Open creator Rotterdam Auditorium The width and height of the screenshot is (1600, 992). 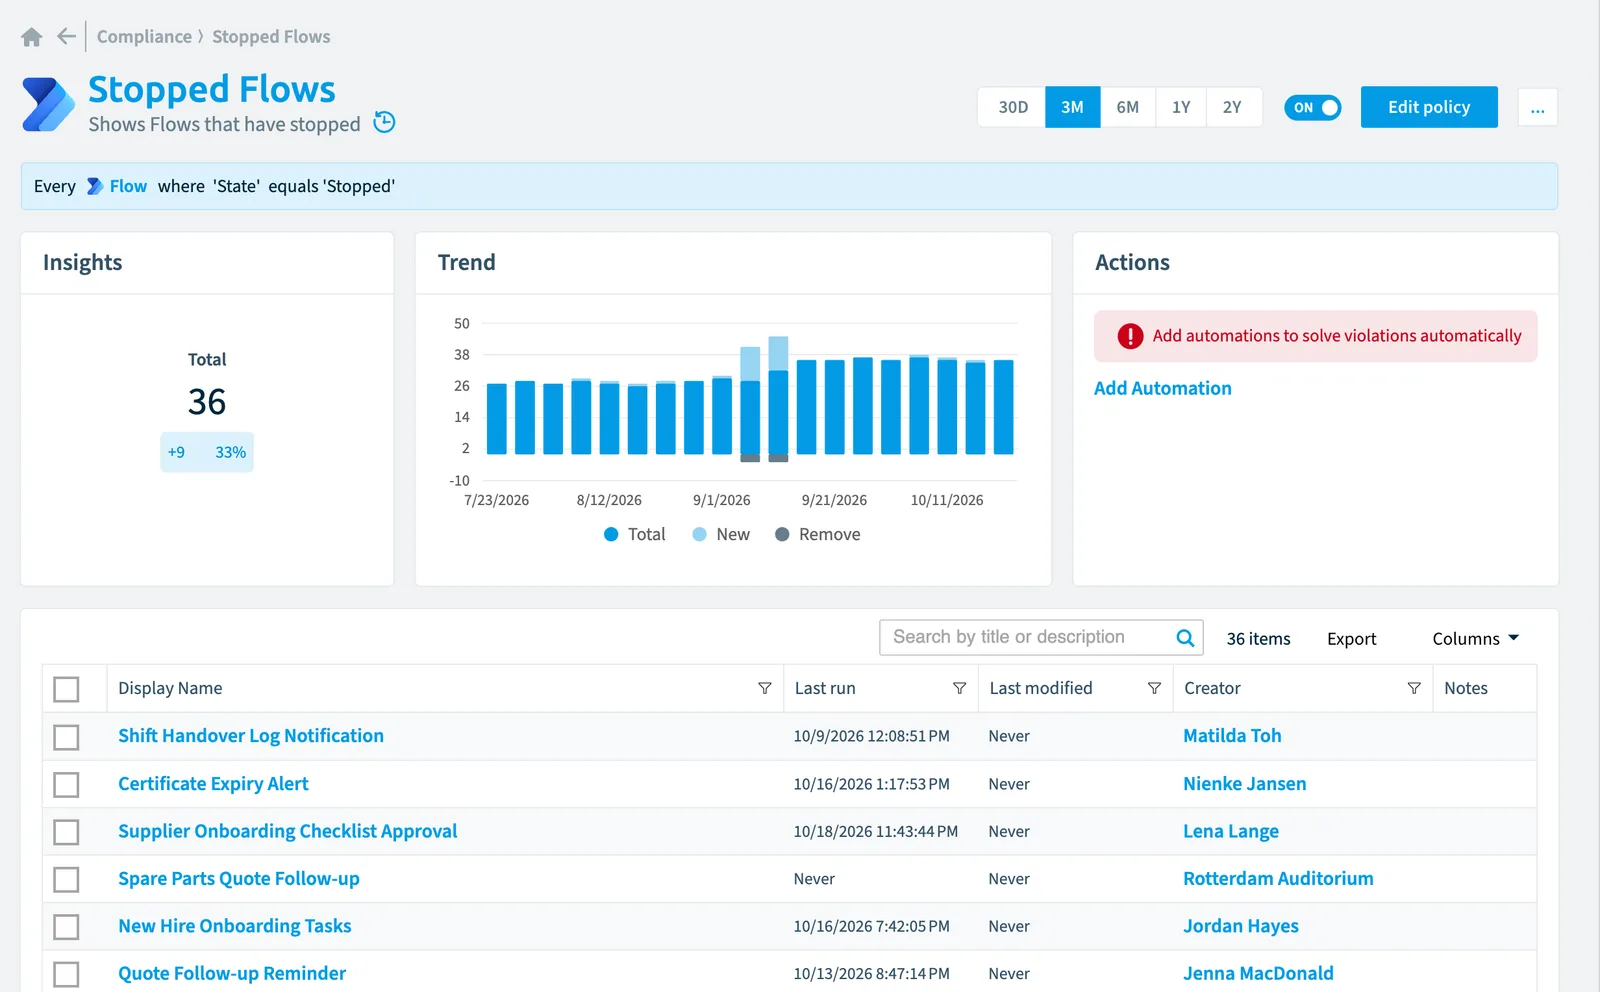pyautogui.click(x=1278, y=879)
